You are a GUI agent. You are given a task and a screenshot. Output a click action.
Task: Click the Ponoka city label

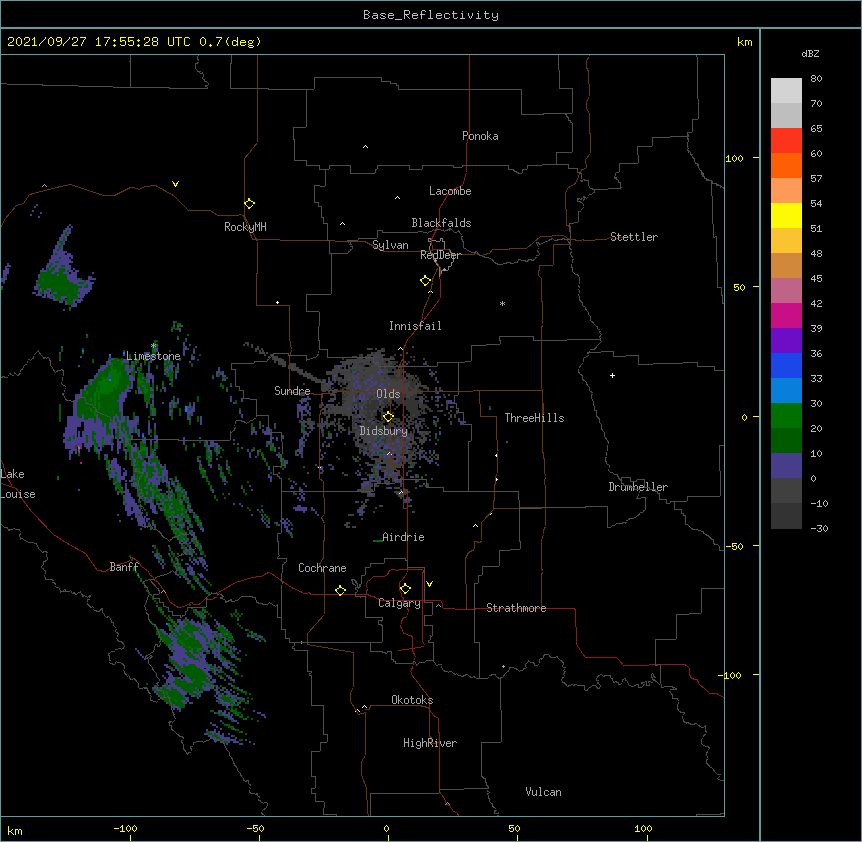click(x=480, y=136)
